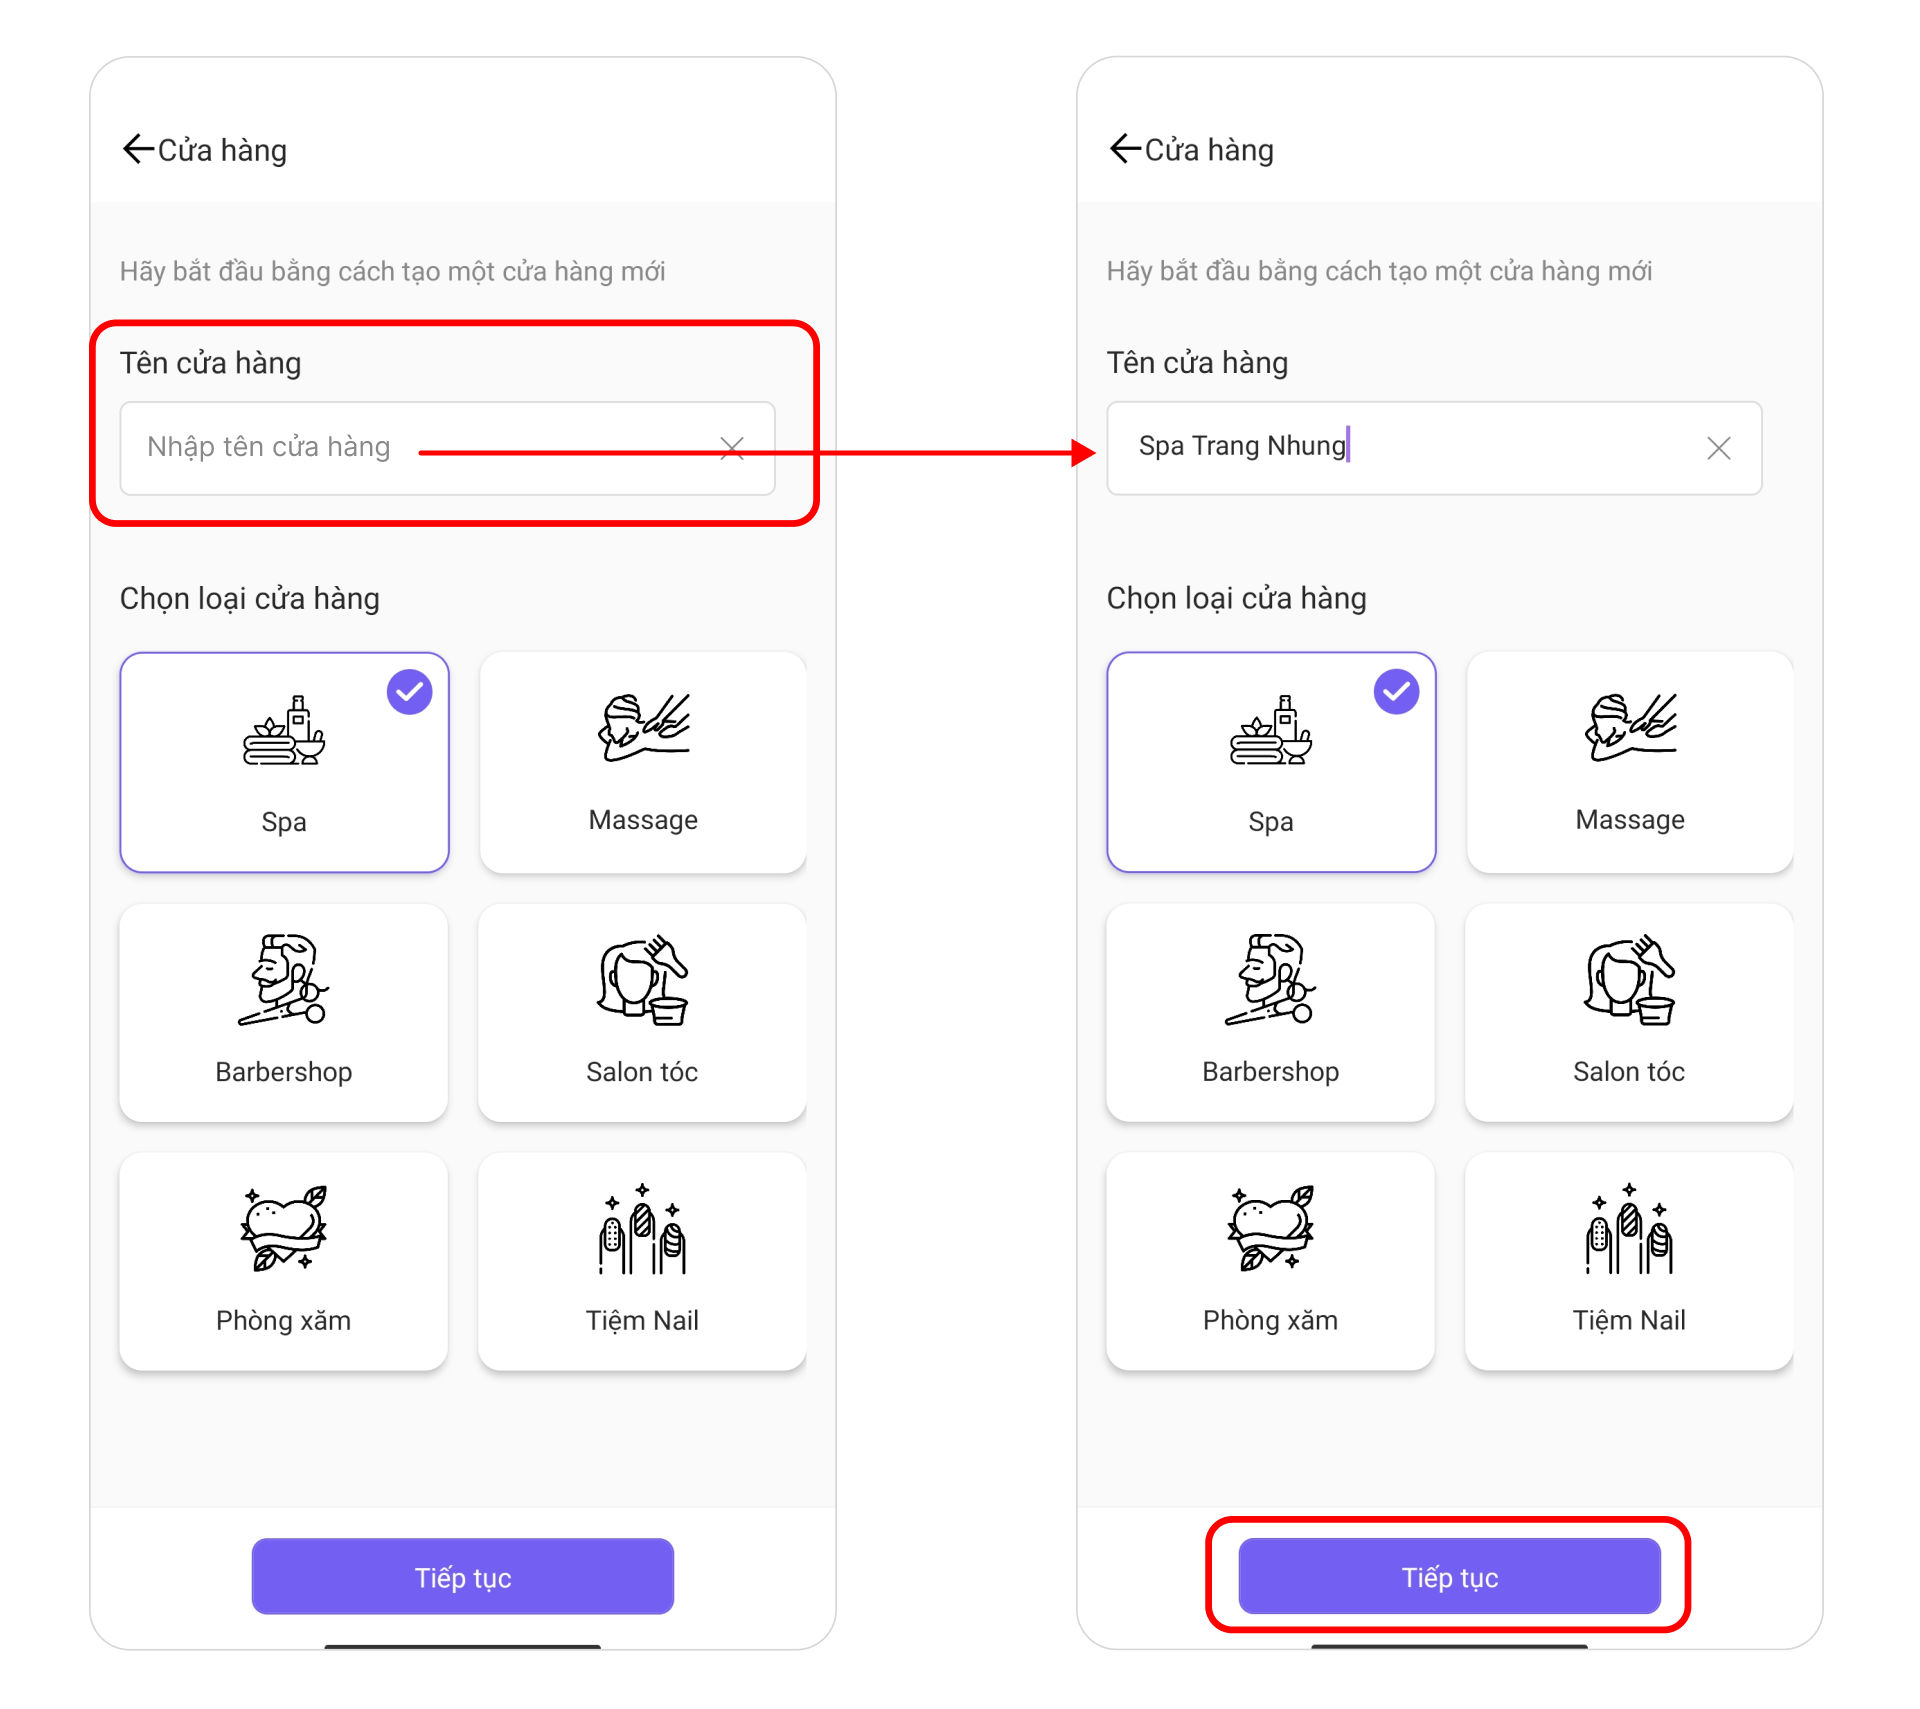Image resolution: width=1920 pixels, height=1709 pixels.
Task: Clear the empty store name field with X
Action: tap(732, 448)
